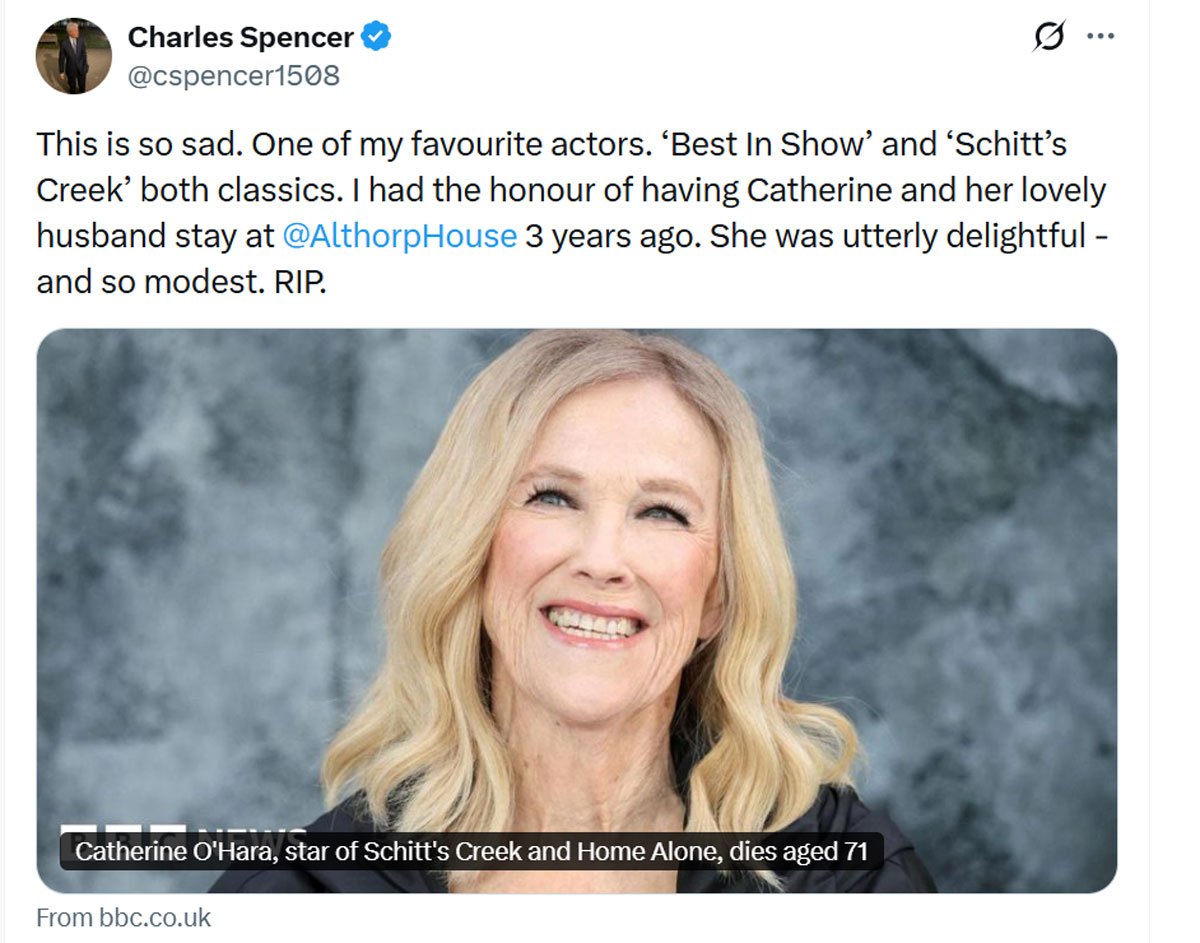Open the "From bbc.co.uk" source link

[123, 918]
